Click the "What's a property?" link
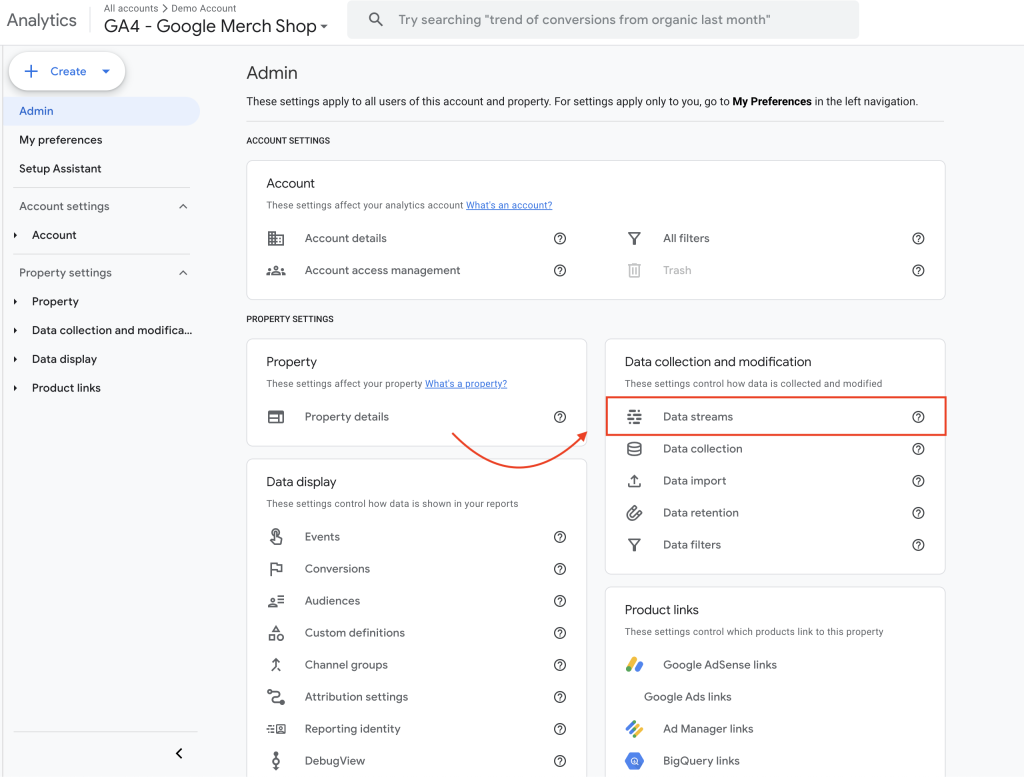1024x777 pixels. (x=466, y=384)
